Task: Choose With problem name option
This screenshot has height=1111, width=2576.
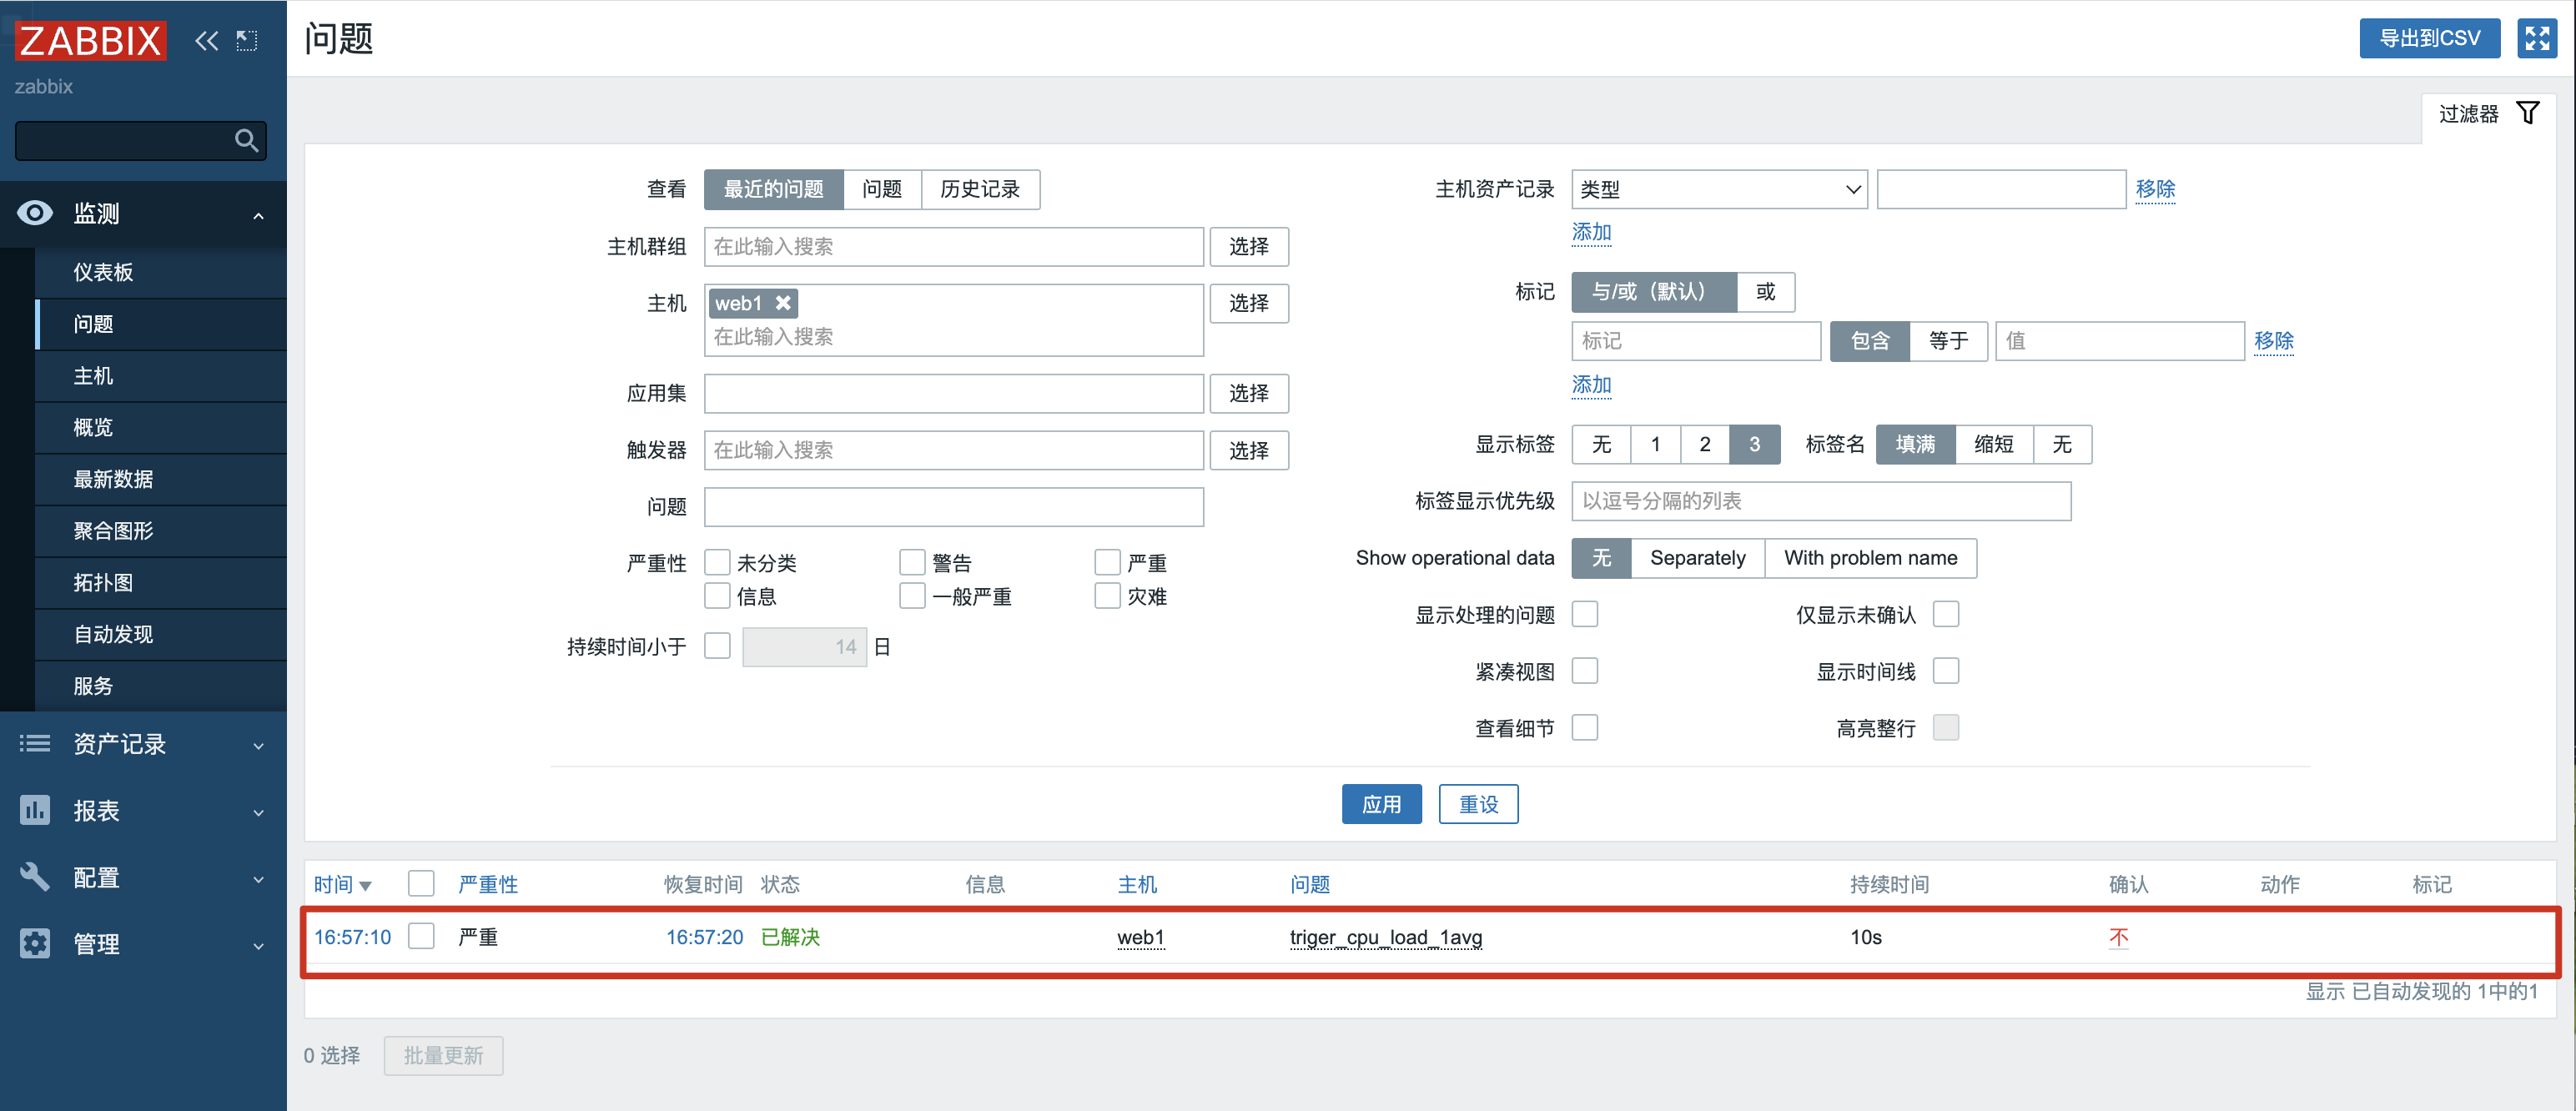Action: [x=1870, y=558]
